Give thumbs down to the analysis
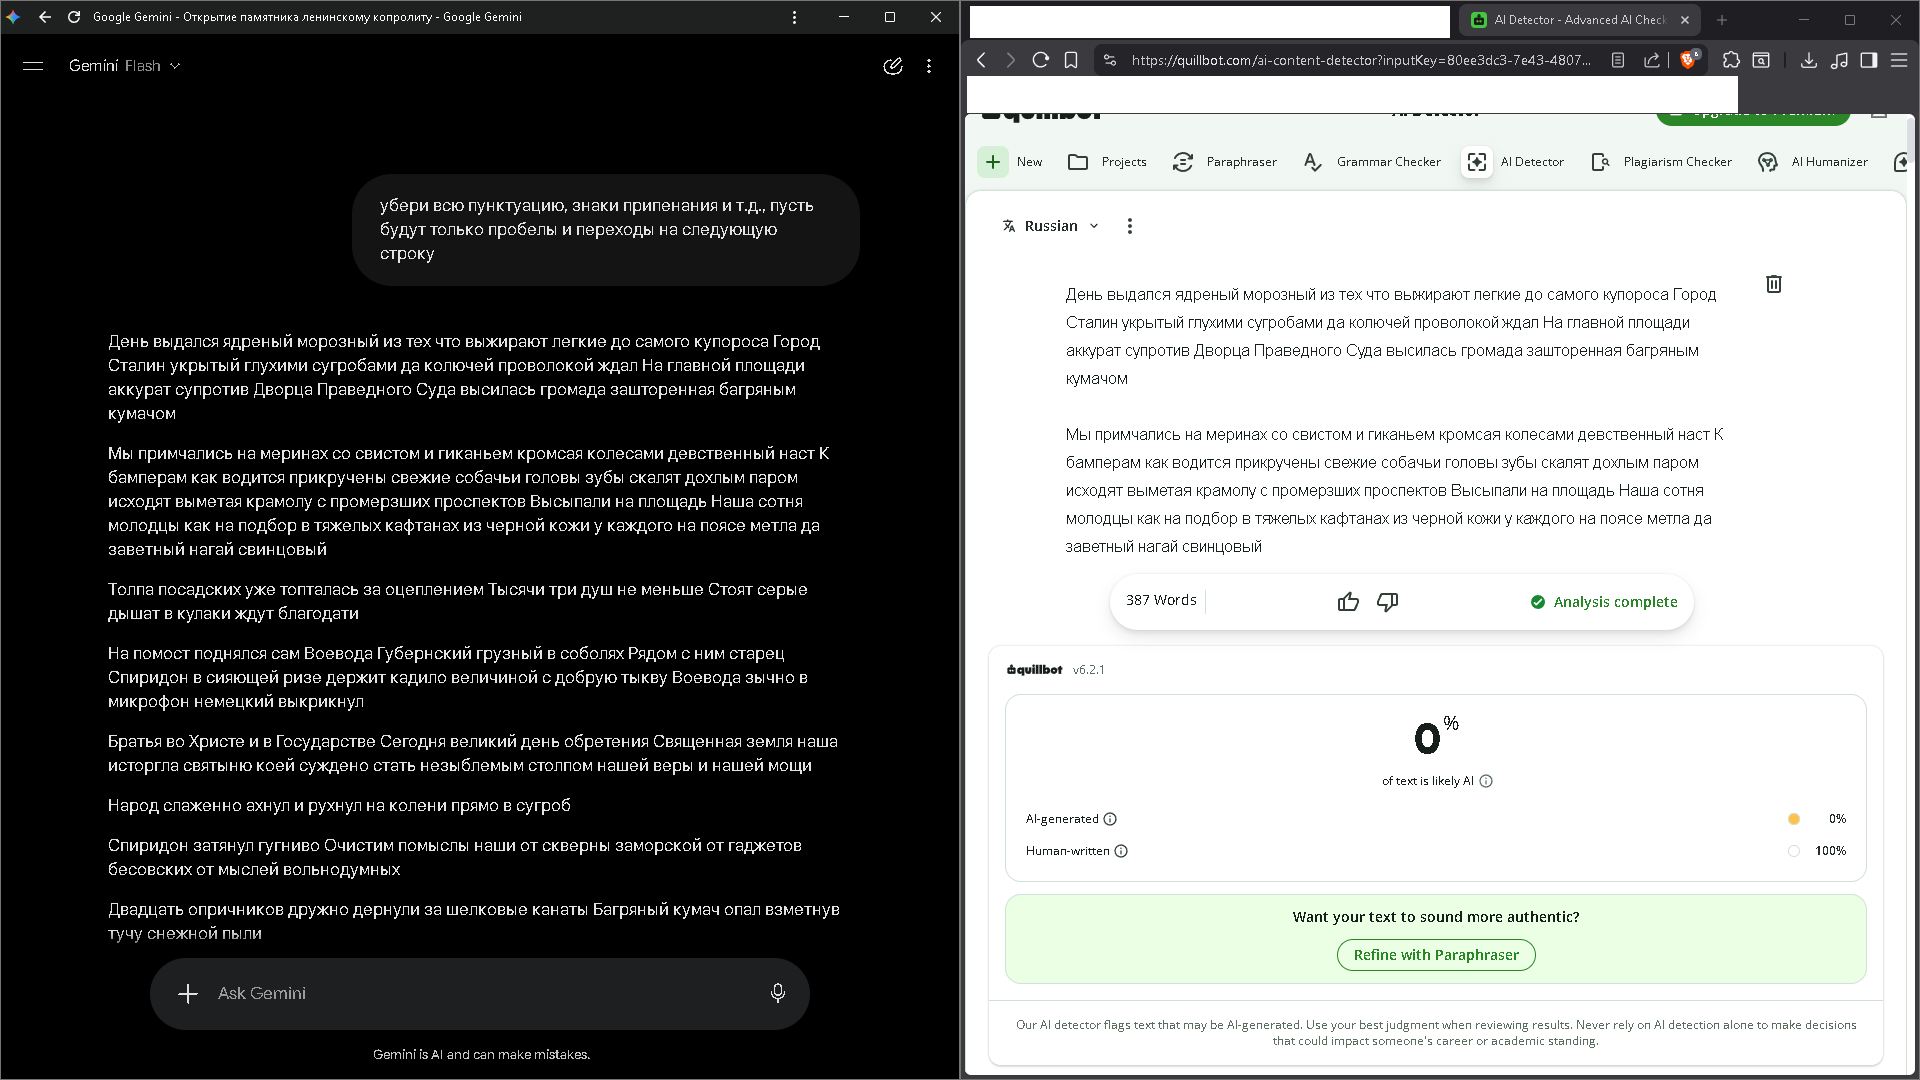The image size is (1920, 1080). (1388, 602)
